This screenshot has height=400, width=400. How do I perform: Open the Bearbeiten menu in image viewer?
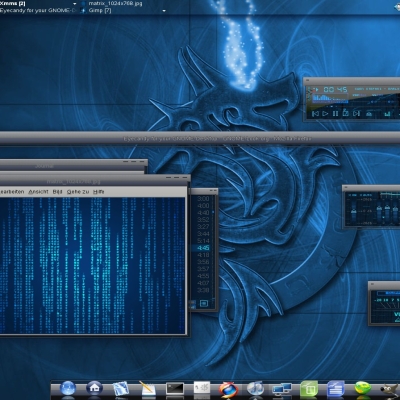coord(12,192)
